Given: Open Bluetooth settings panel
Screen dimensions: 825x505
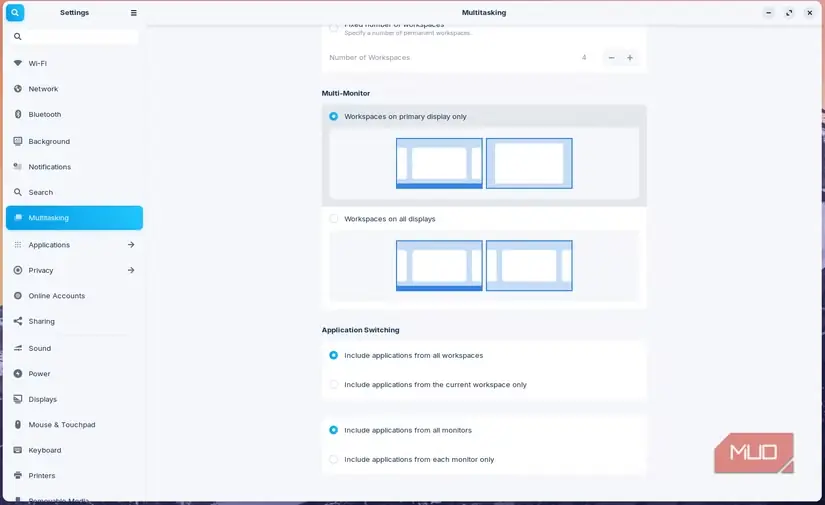Looking at the screenshot, I should 74,114.
